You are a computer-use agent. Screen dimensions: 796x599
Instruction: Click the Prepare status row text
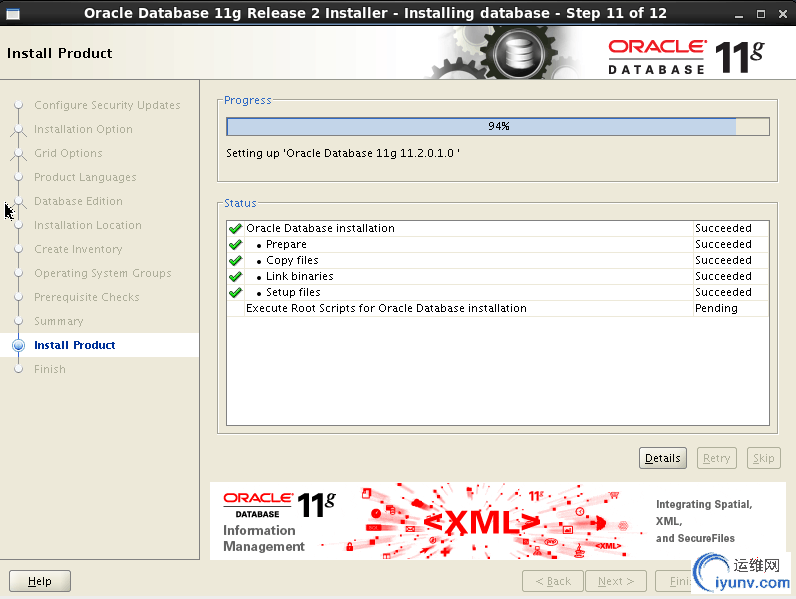pyautogui.click(x=286, y=245)
